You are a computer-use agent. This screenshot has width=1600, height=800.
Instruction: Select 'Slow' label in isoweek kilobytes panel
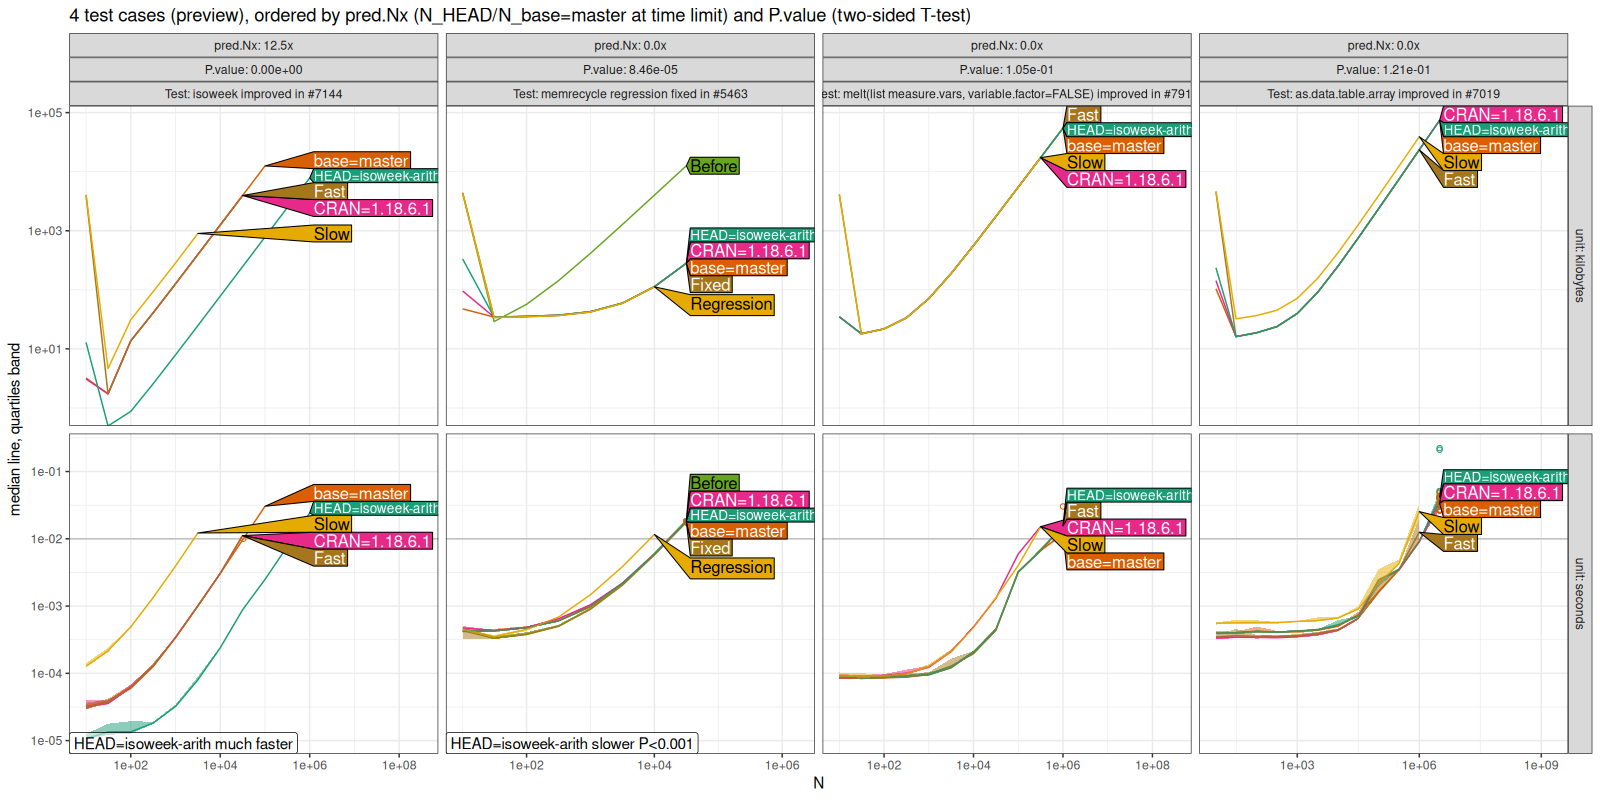tap(332, 234)
